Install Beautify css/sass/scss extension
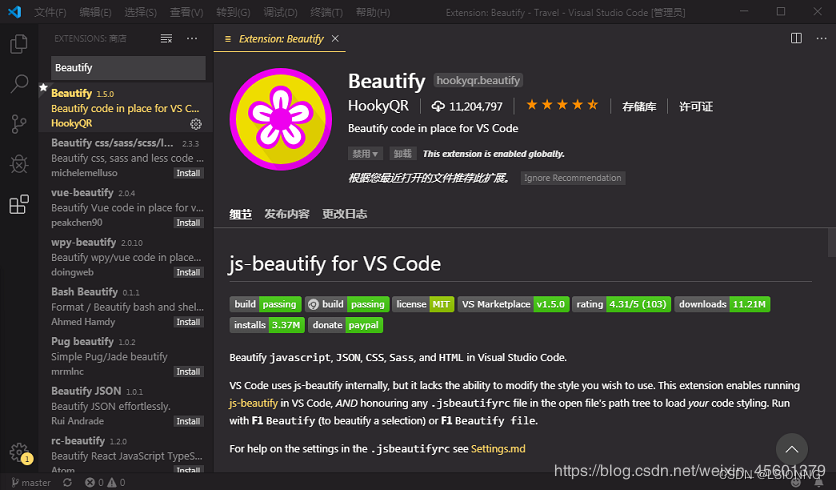Image resolution: width=836 pixels, height=490 pixels. [188, 173]
